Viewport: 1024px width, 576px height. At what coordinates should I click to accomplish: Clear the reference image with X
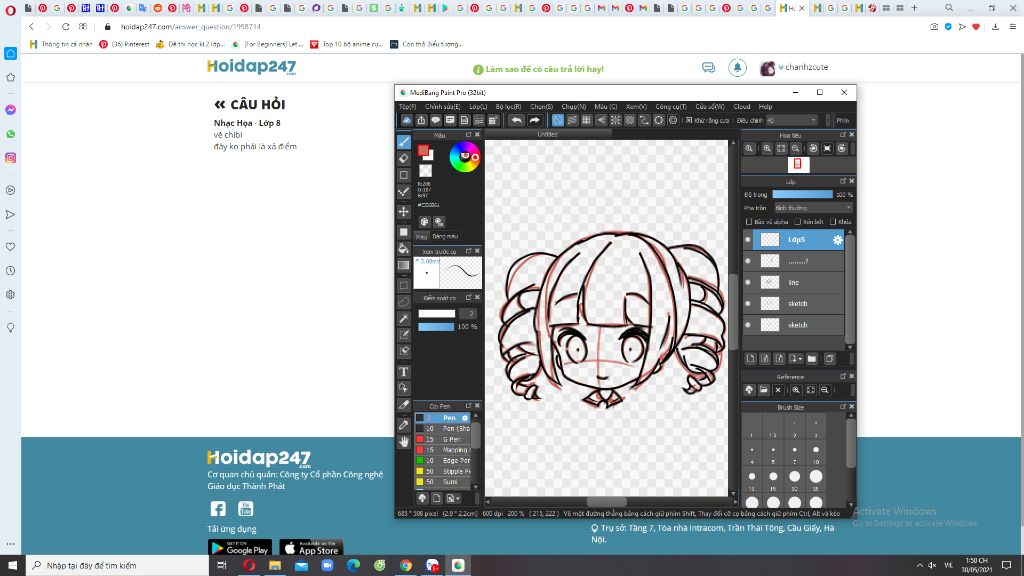click(778, 390)
